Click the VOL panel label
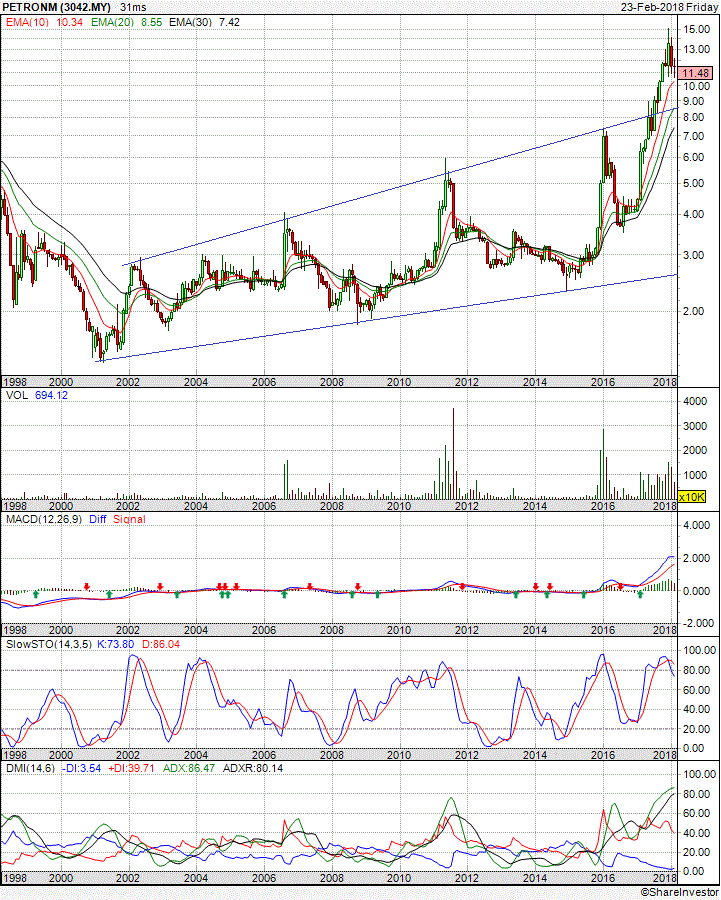 (x=17, y=395)
